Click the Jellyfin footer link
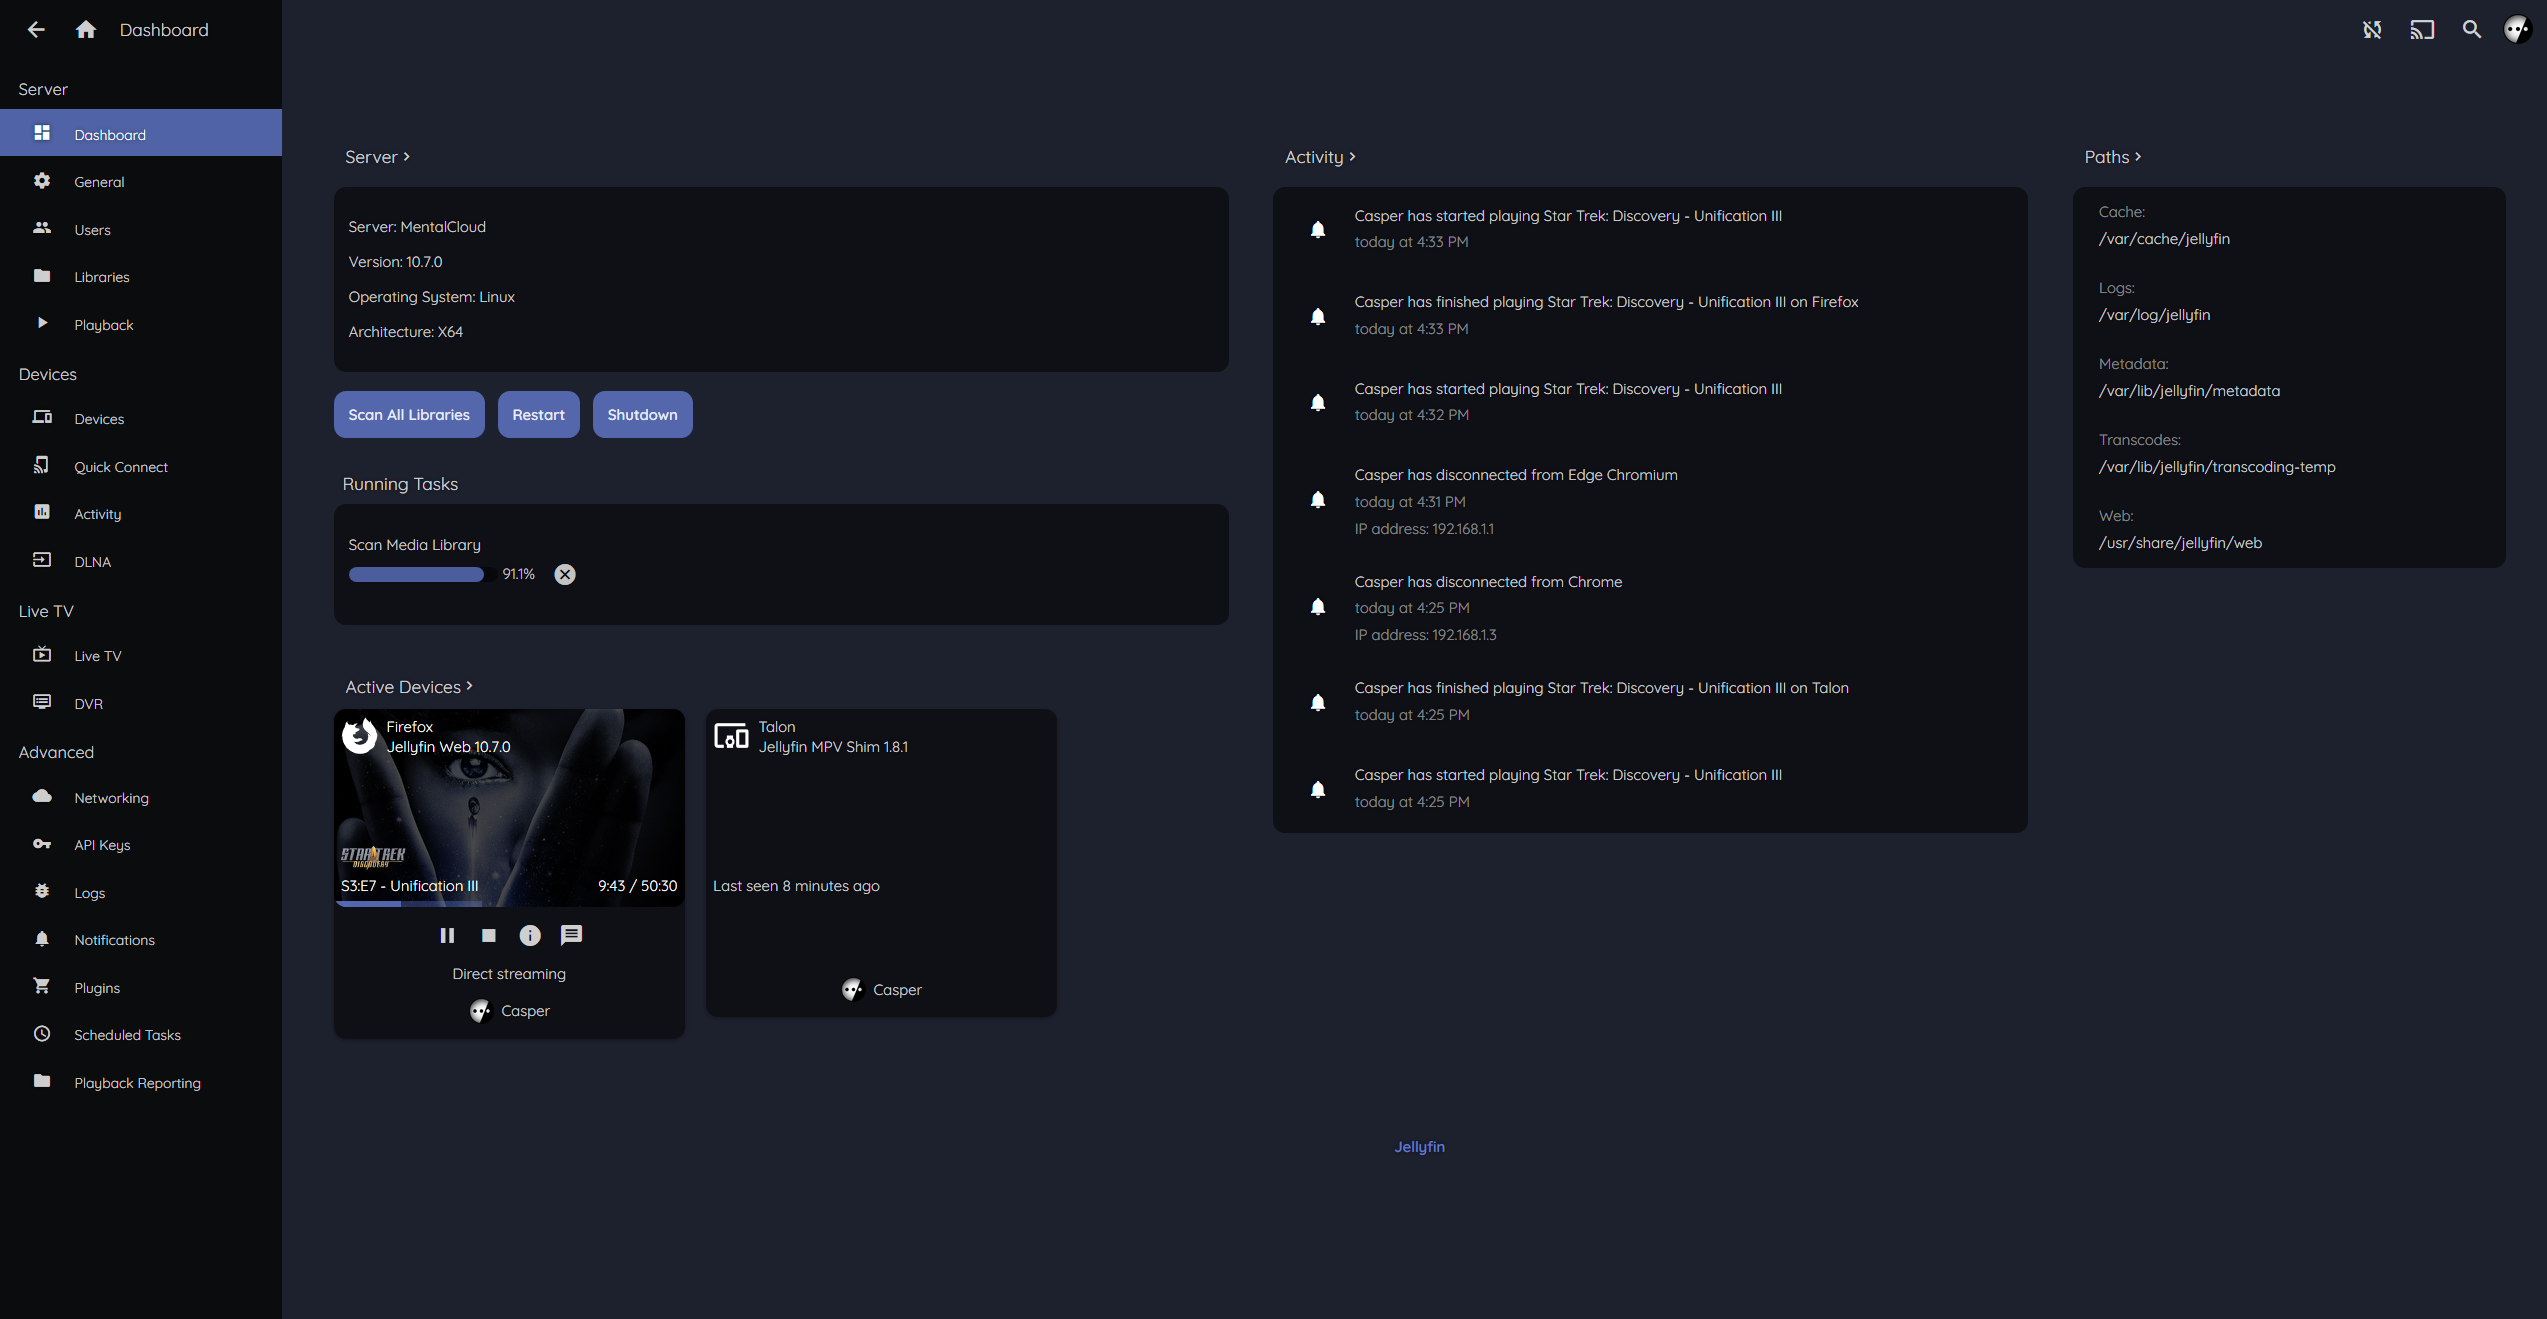 pos(1419,1147)
